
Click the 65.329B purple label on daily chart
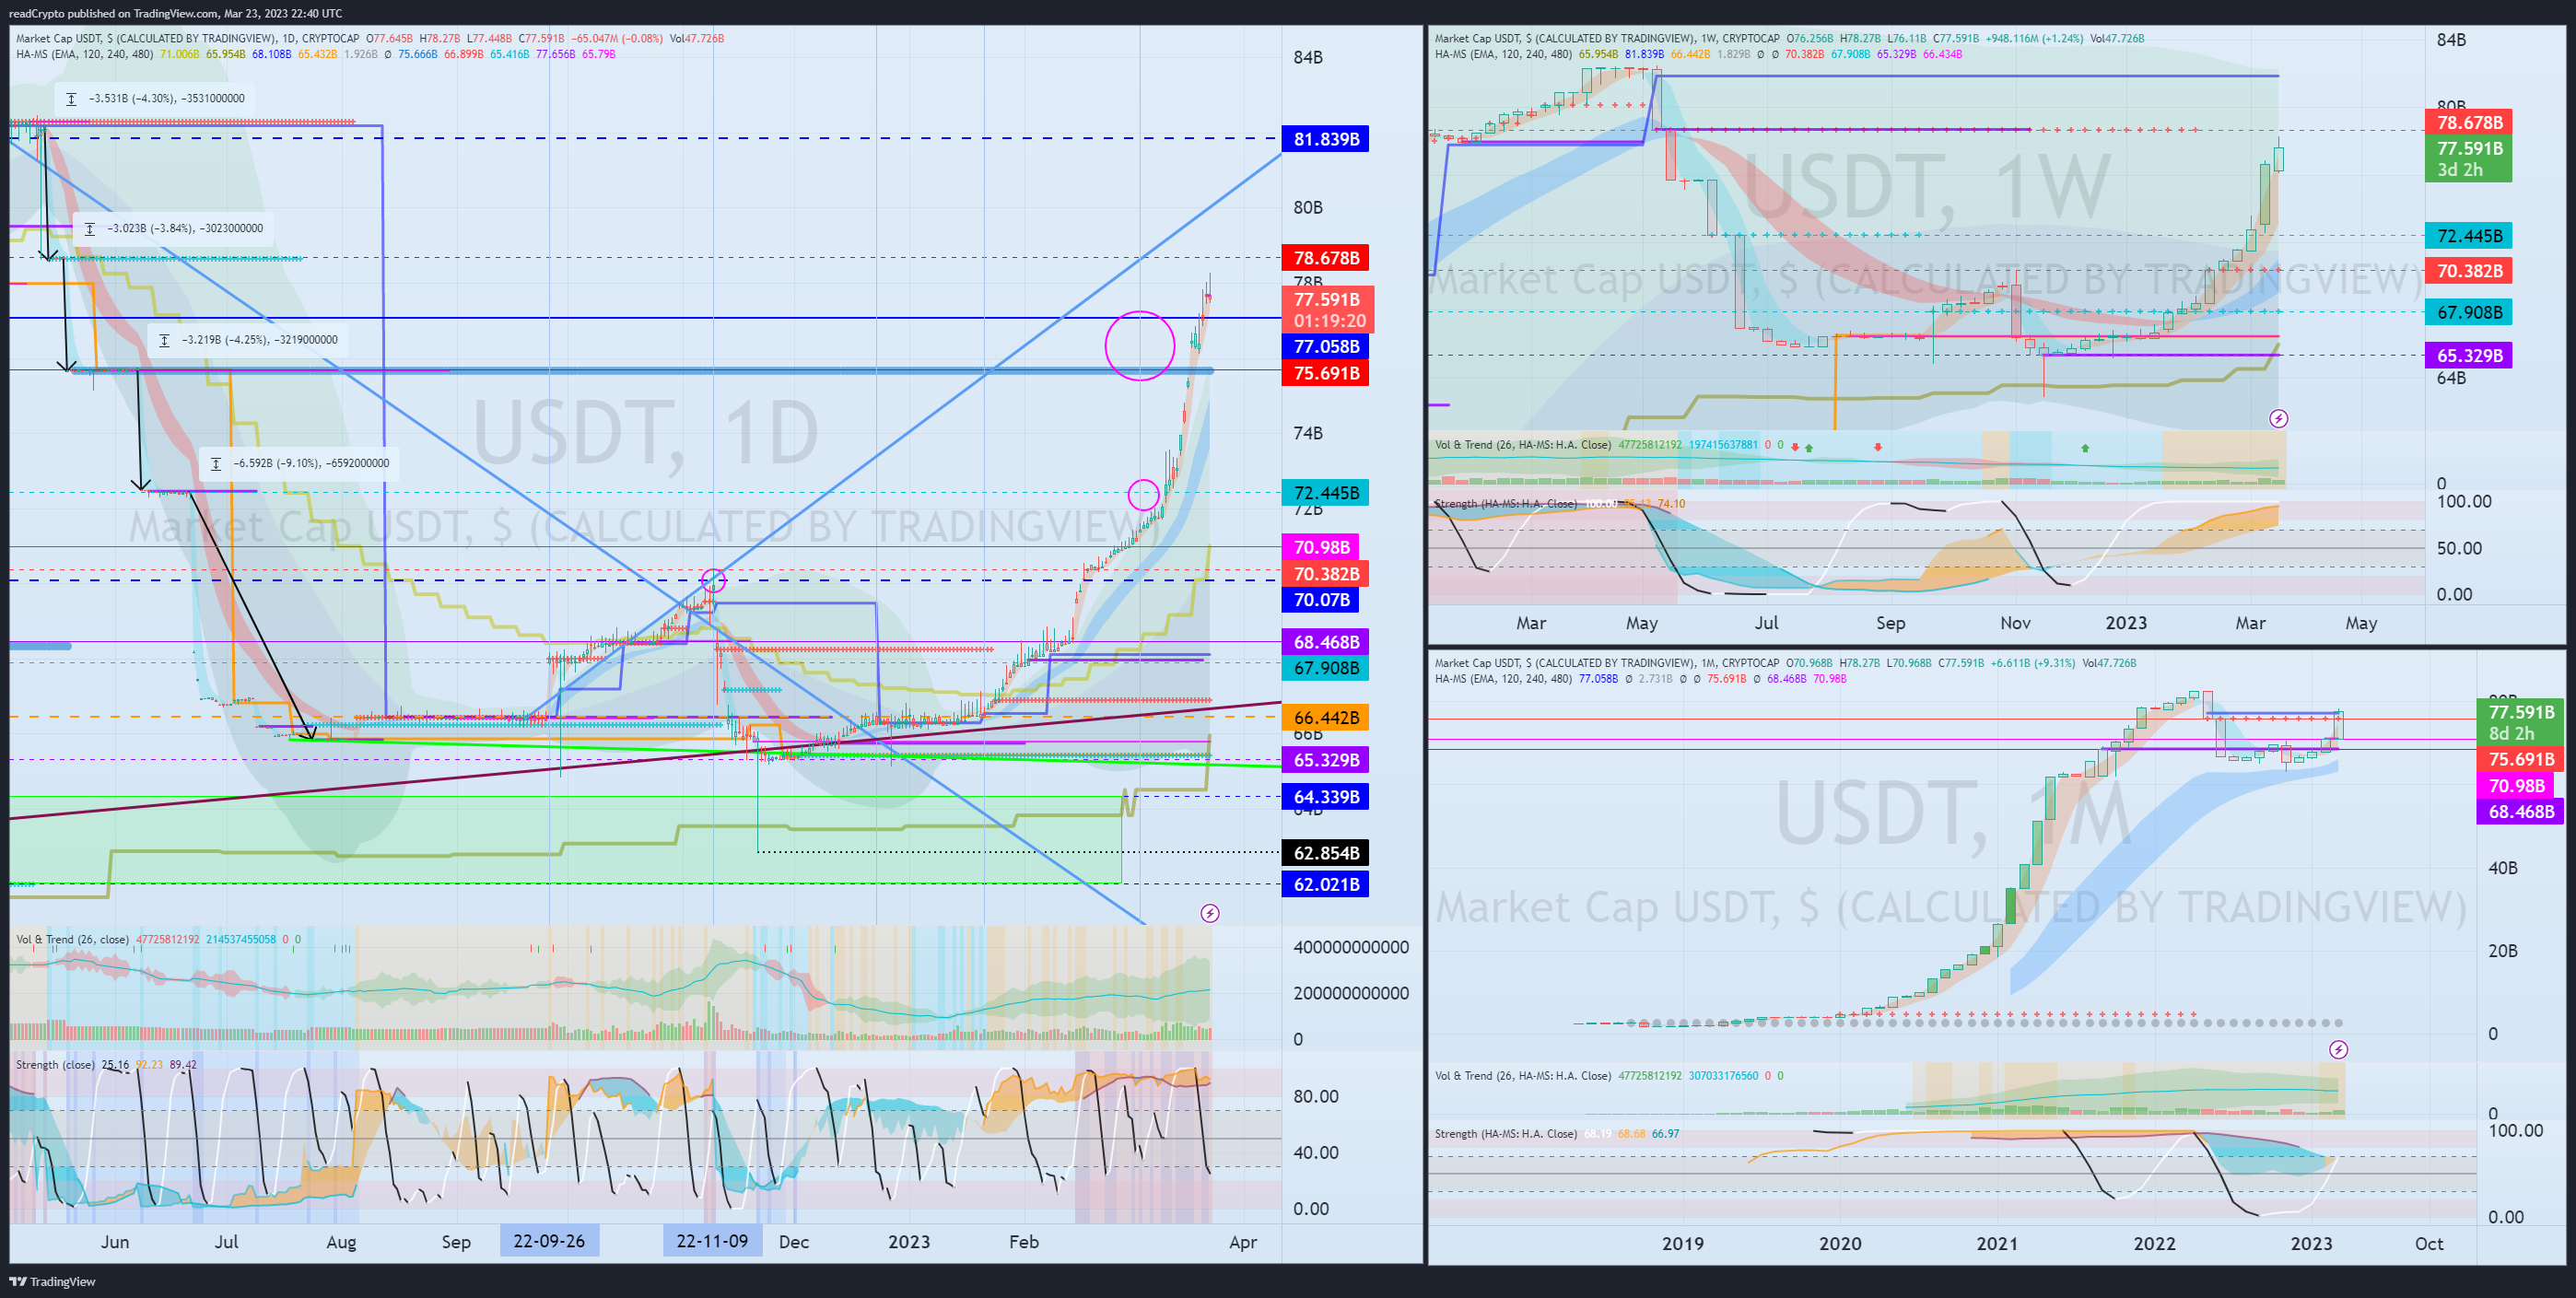click(x=1326, y=760)
